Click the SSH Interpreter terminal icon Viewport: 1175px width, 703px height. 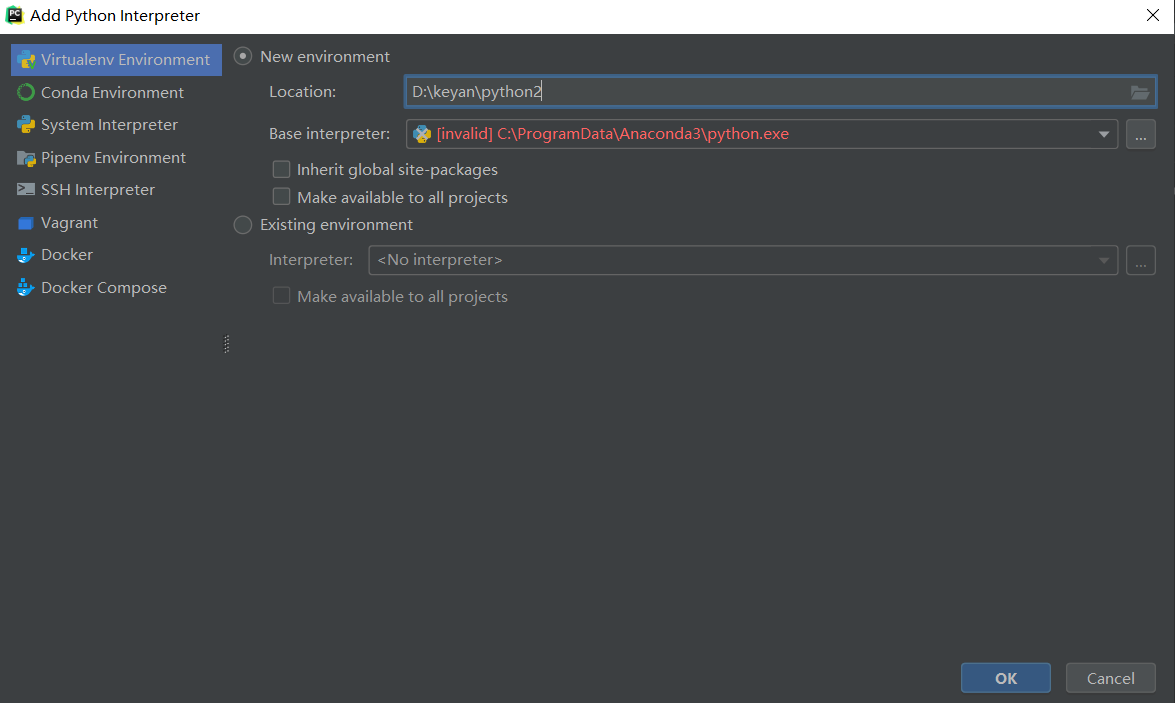click(26, 190)
